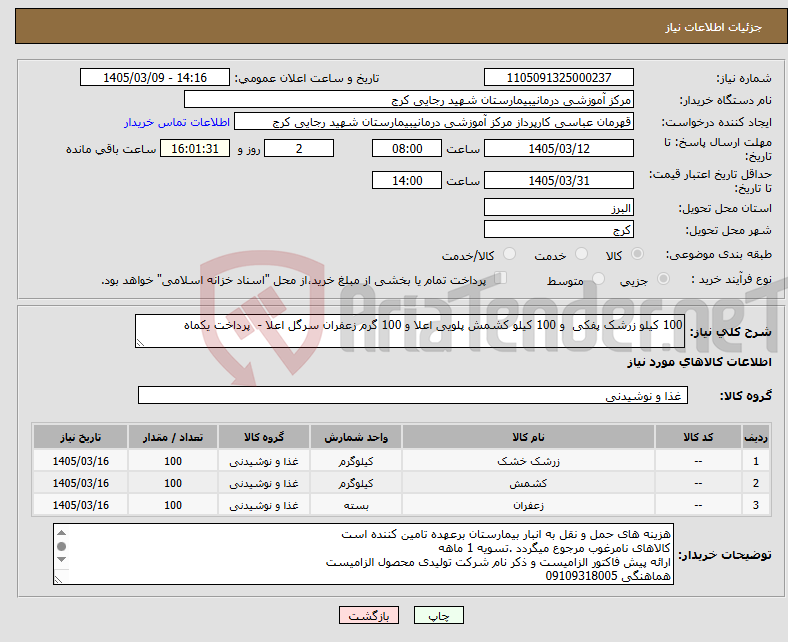This screenshot has height=642, width=788.
Task: Select the خدمت radio button
Action: coord(581,254)
